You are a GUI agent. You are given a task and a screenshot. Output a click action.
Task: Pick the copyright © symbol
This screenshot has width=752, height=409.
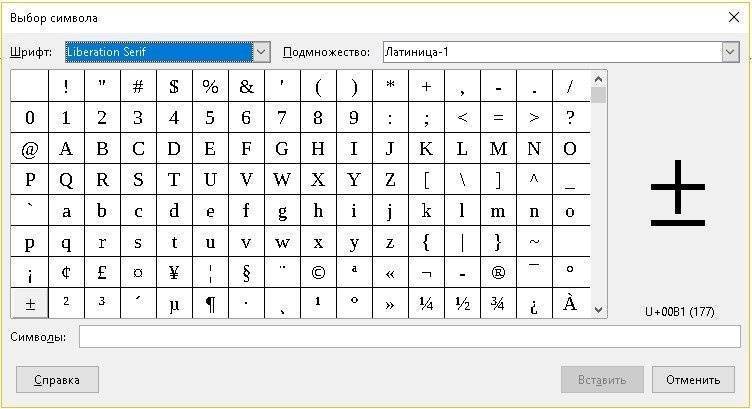click(x=318, y=272)
